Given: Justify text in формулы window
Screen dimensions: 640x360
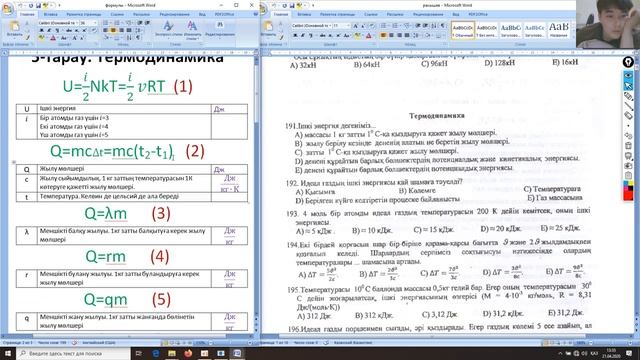Looking at the screenshot, I should pyautogui.click(x=128, y=31).
